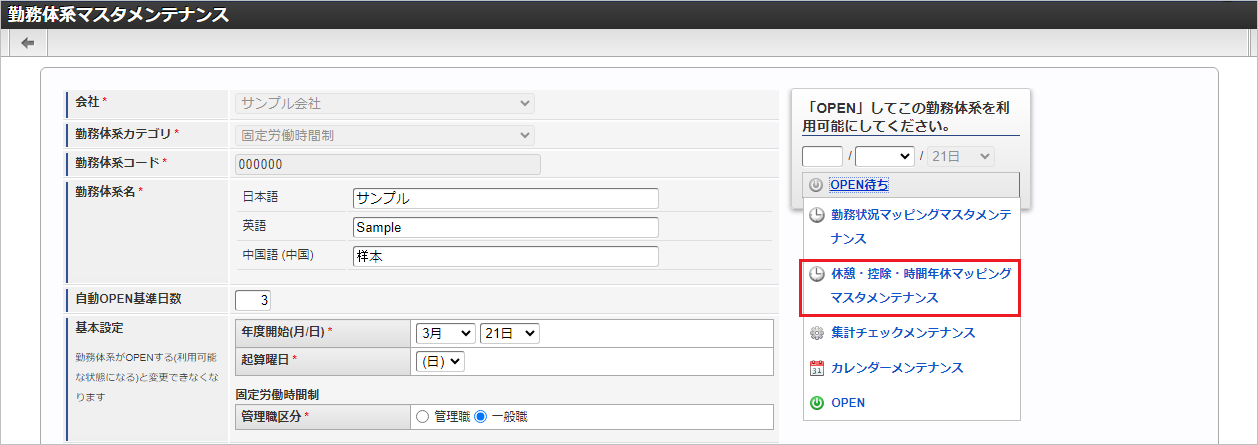Click the 中国語 name field containing 样本
1258x445 pixels.
(x=506, y=256)
